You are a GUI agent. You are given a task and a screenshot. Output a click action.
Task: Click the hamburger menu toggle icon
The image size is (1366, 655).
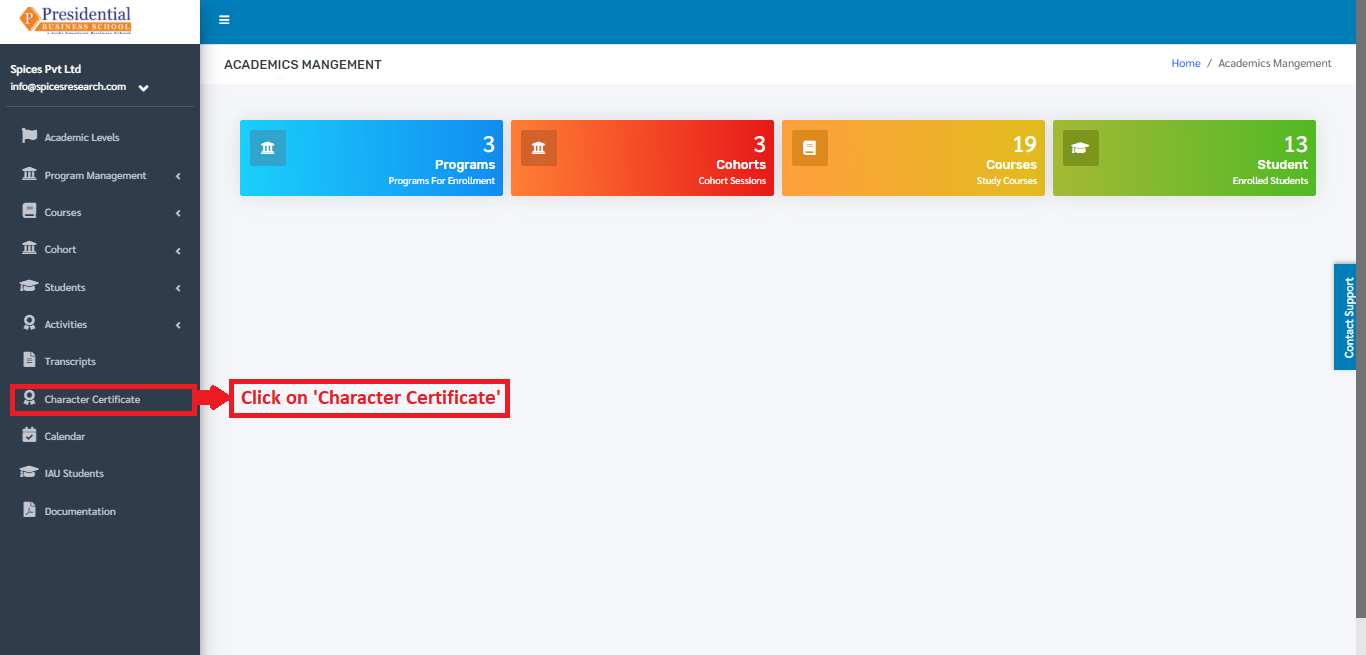[x=224, y=20]
